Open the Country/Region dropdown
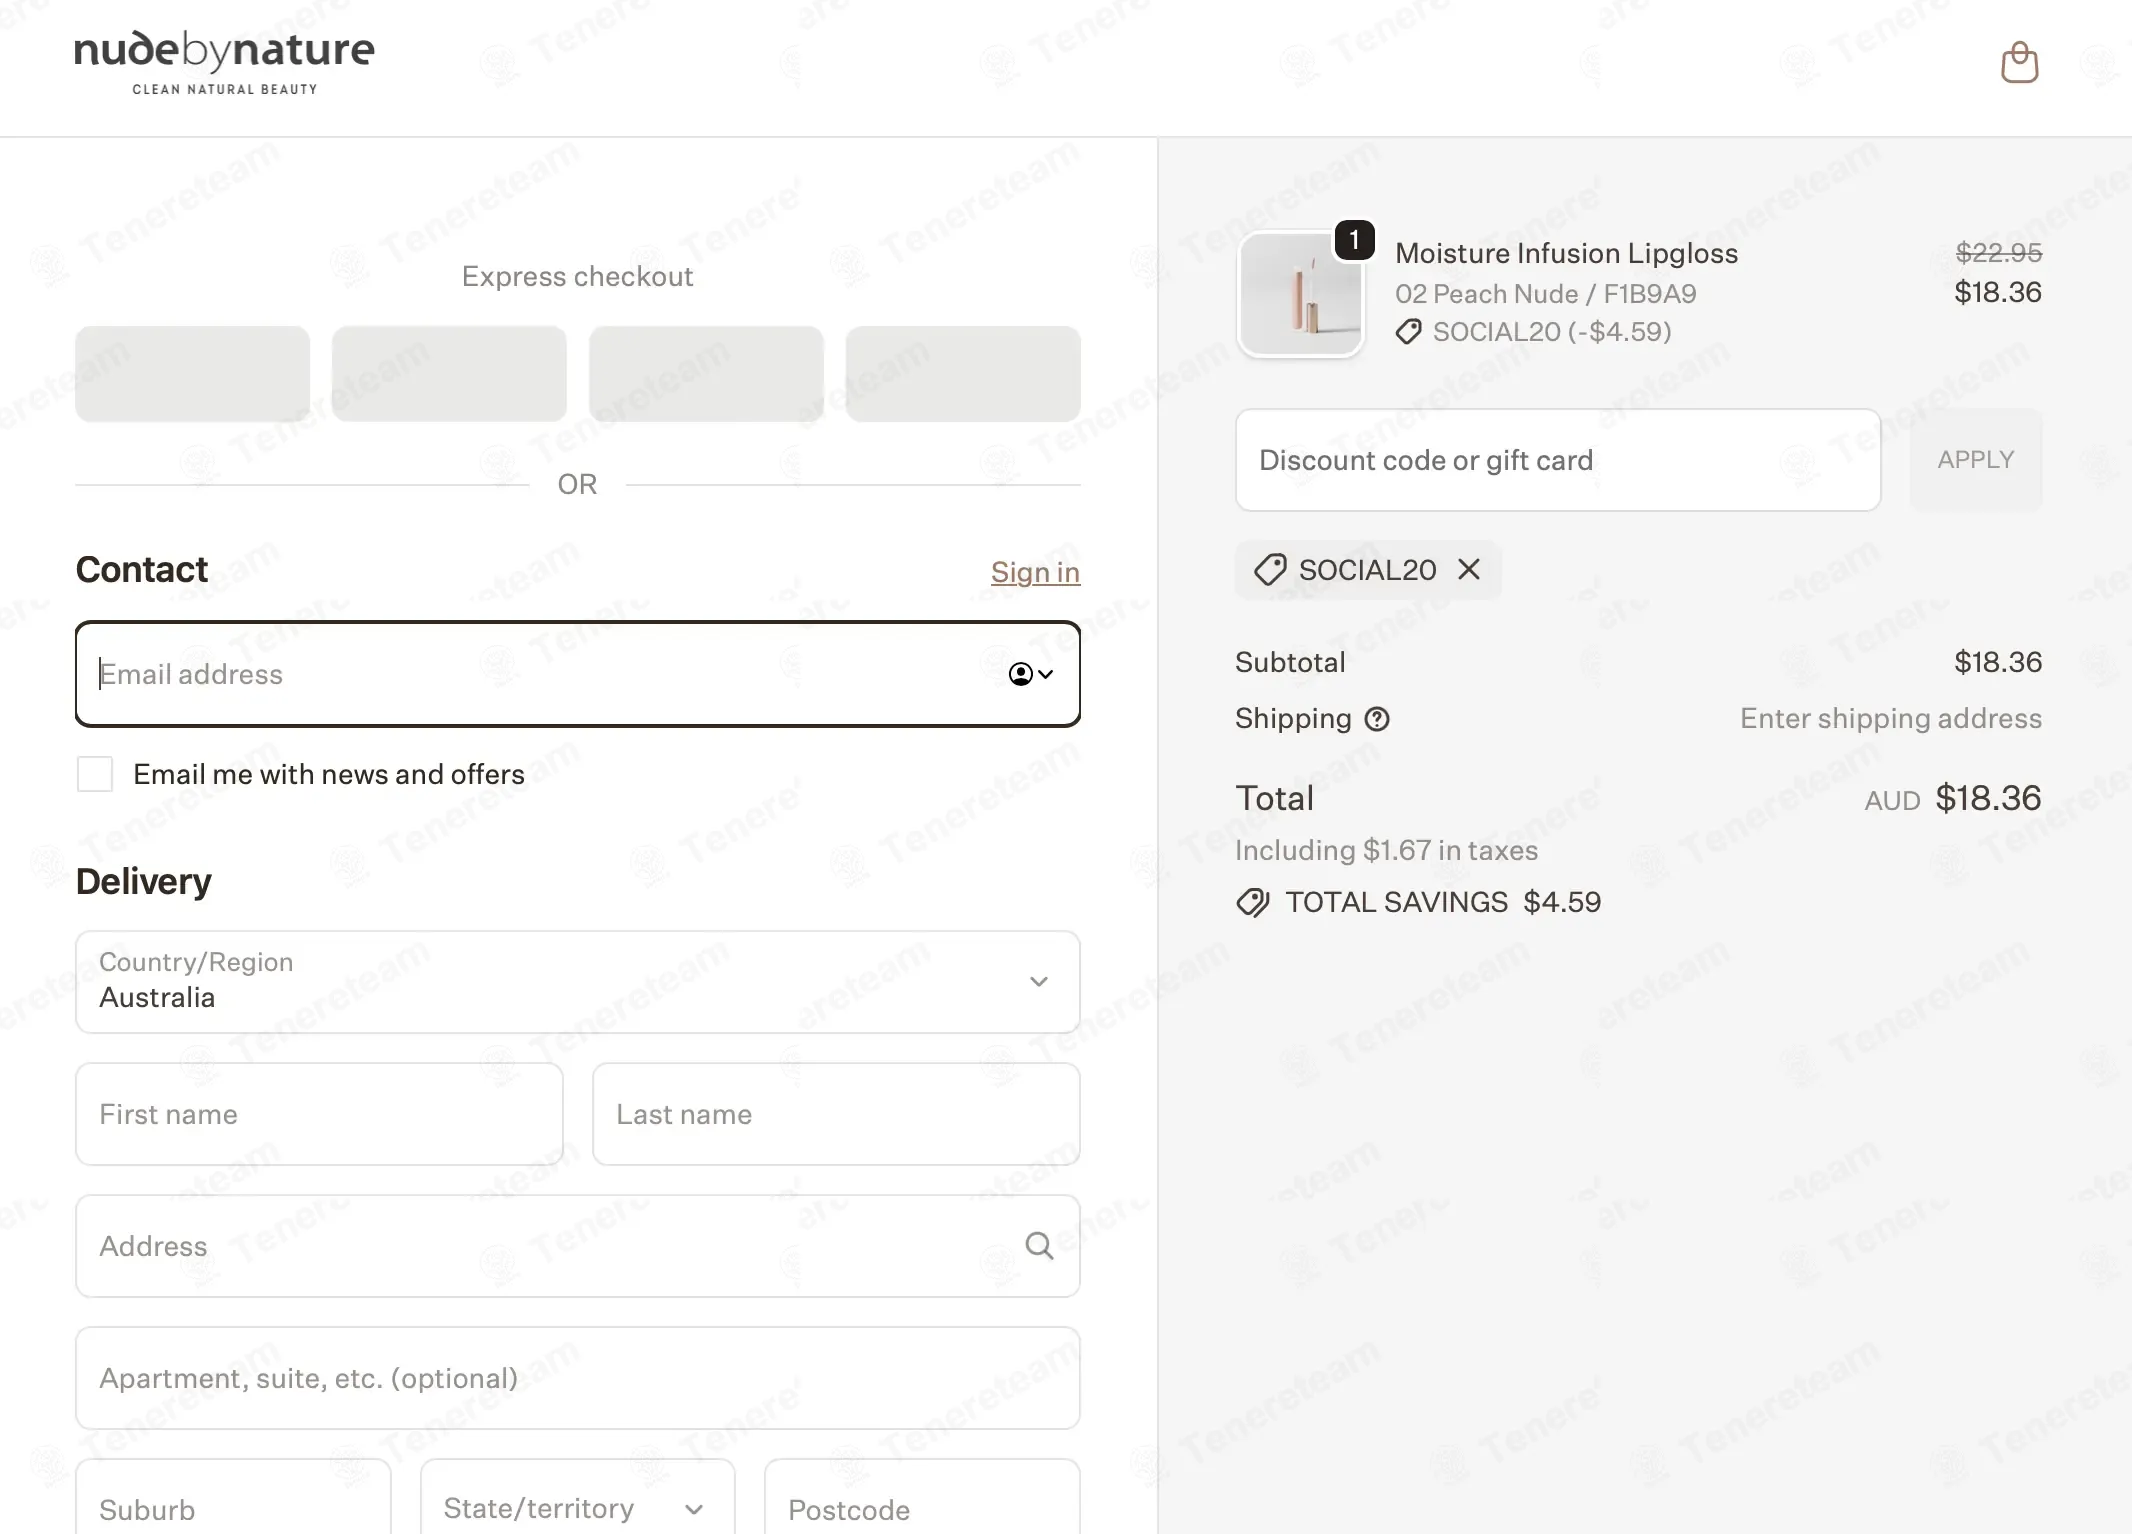Screen dimensions: 2132x1534 [x=578, y=982]
